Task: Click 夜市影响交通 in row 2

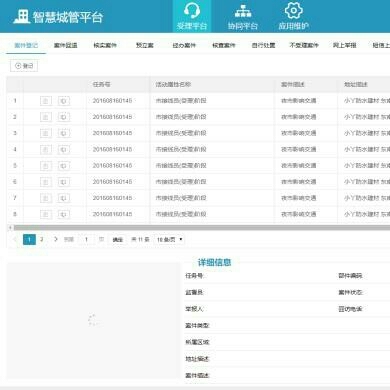Action: tap(298, 117)
